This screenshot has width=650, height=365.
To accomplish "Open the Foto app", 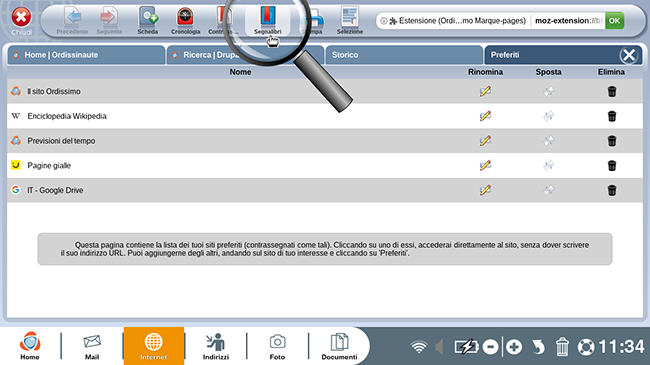I will coord(277,346).
